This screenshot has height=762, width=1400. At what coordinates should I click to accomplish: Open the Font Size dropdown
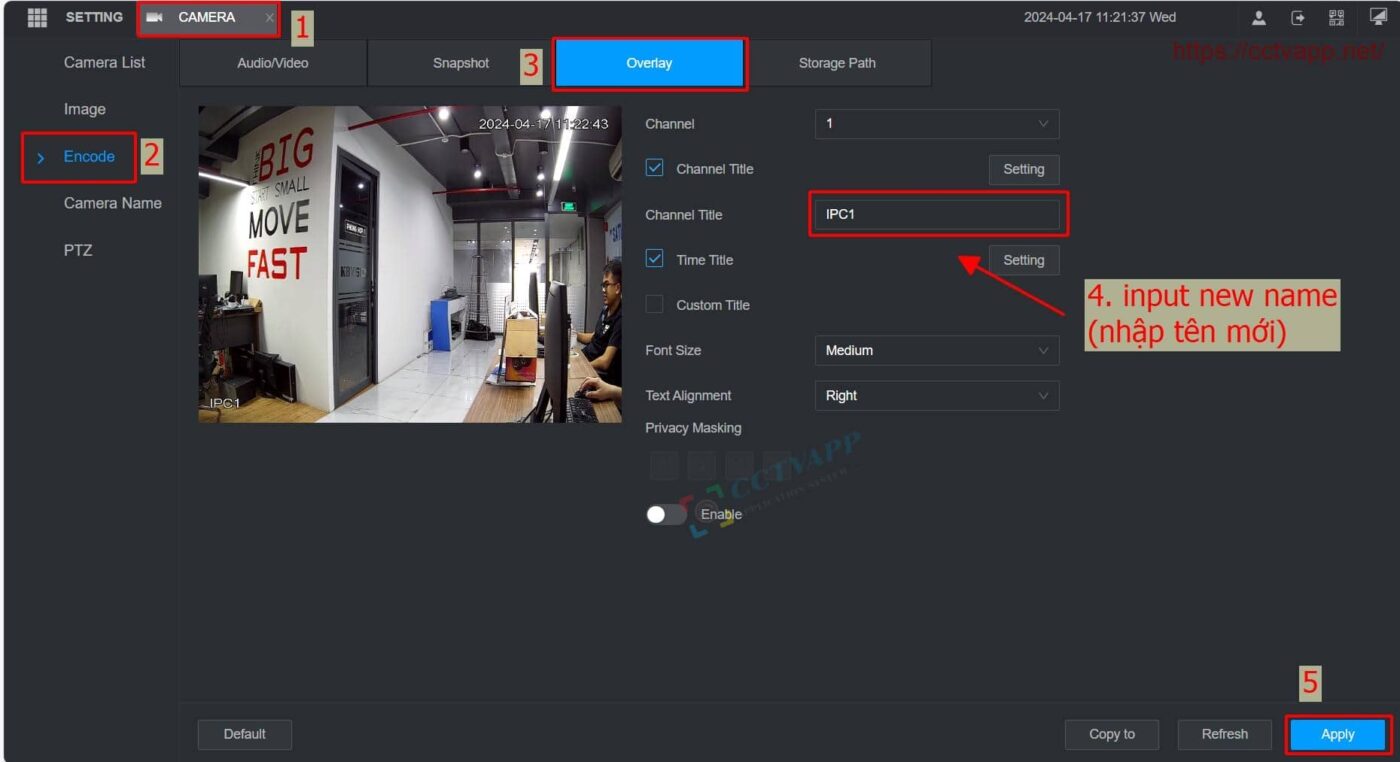tap(936, 350)
